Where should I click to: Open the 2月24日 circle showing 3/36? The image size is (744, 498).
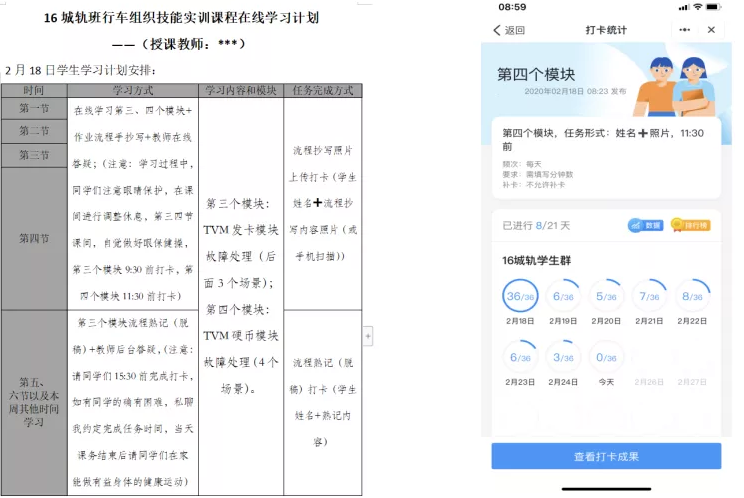click(x=565, y=357)
